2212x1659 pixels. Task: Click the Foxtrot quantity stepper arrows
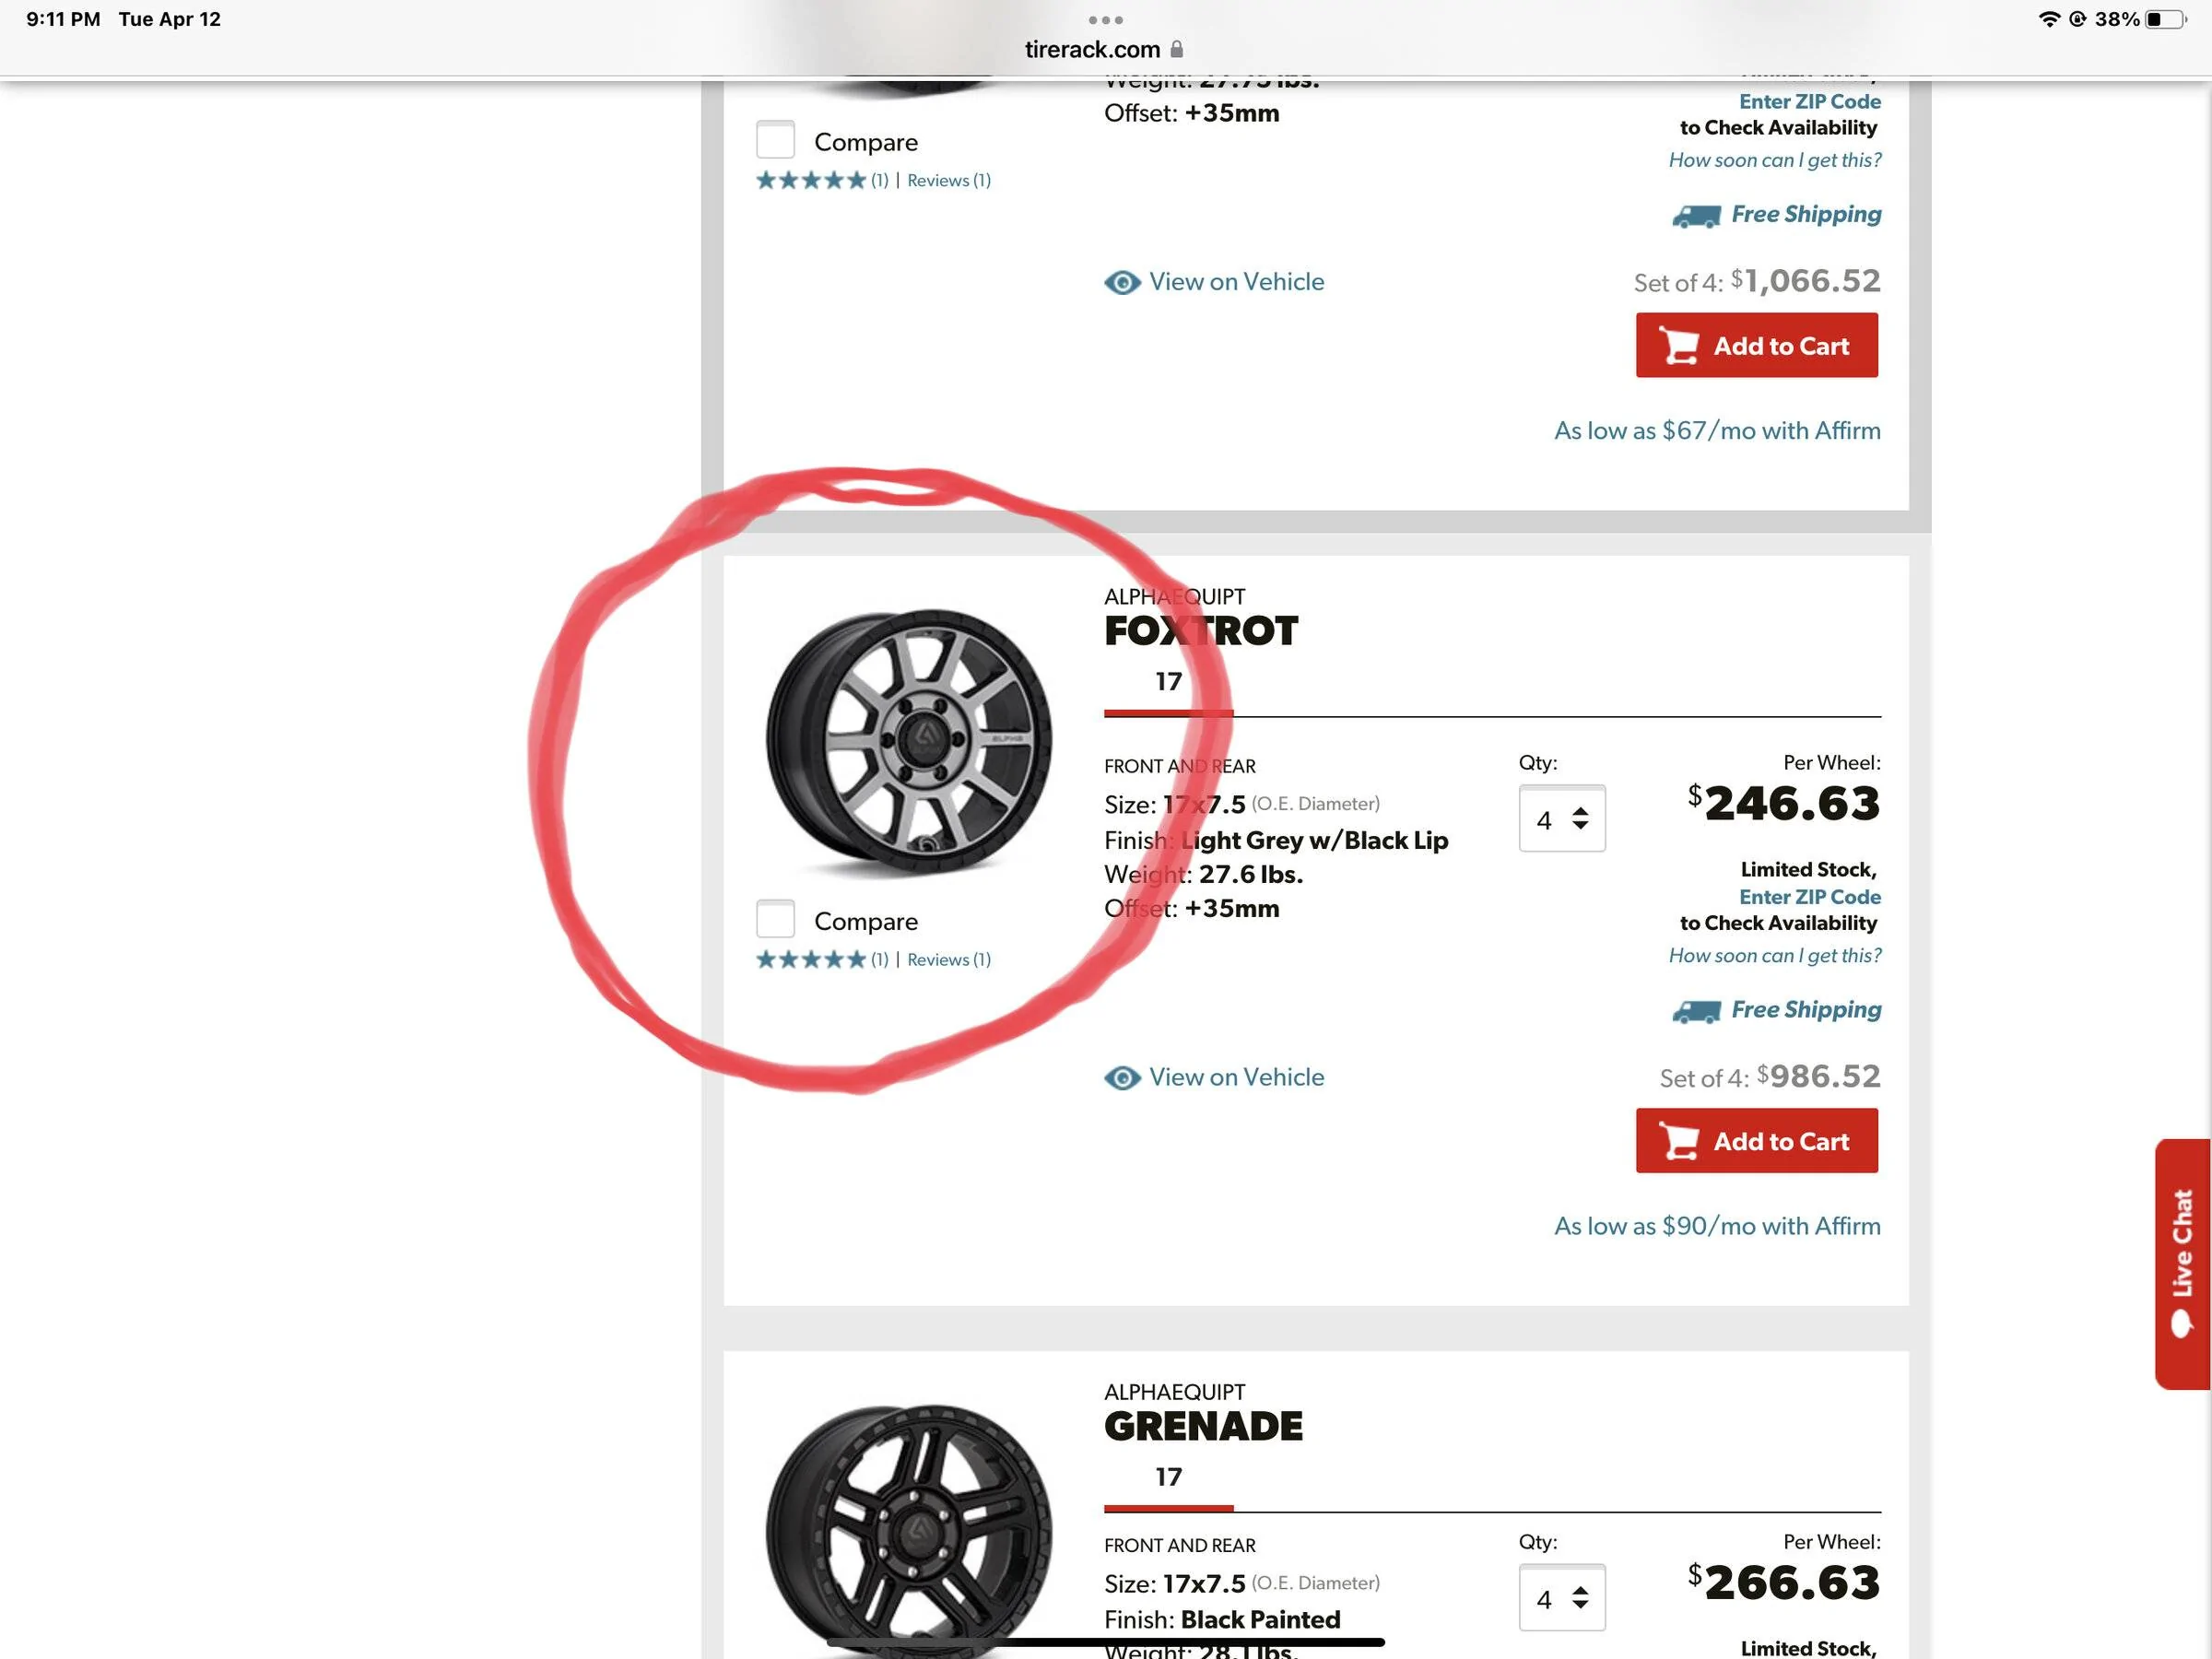[1580, 819]
